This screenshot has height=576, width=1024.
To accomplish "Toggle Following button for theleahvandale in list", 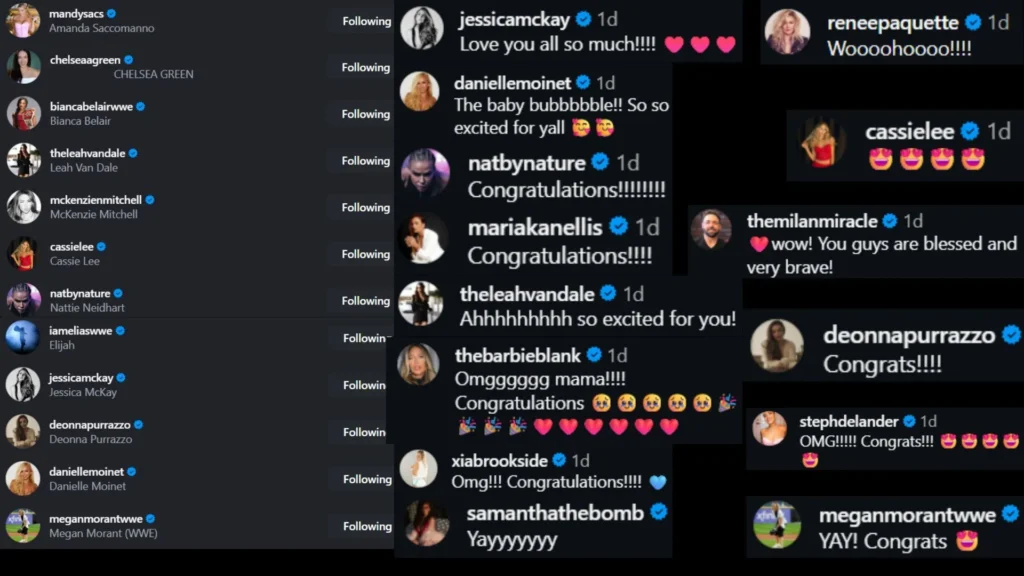I will 365,161.
